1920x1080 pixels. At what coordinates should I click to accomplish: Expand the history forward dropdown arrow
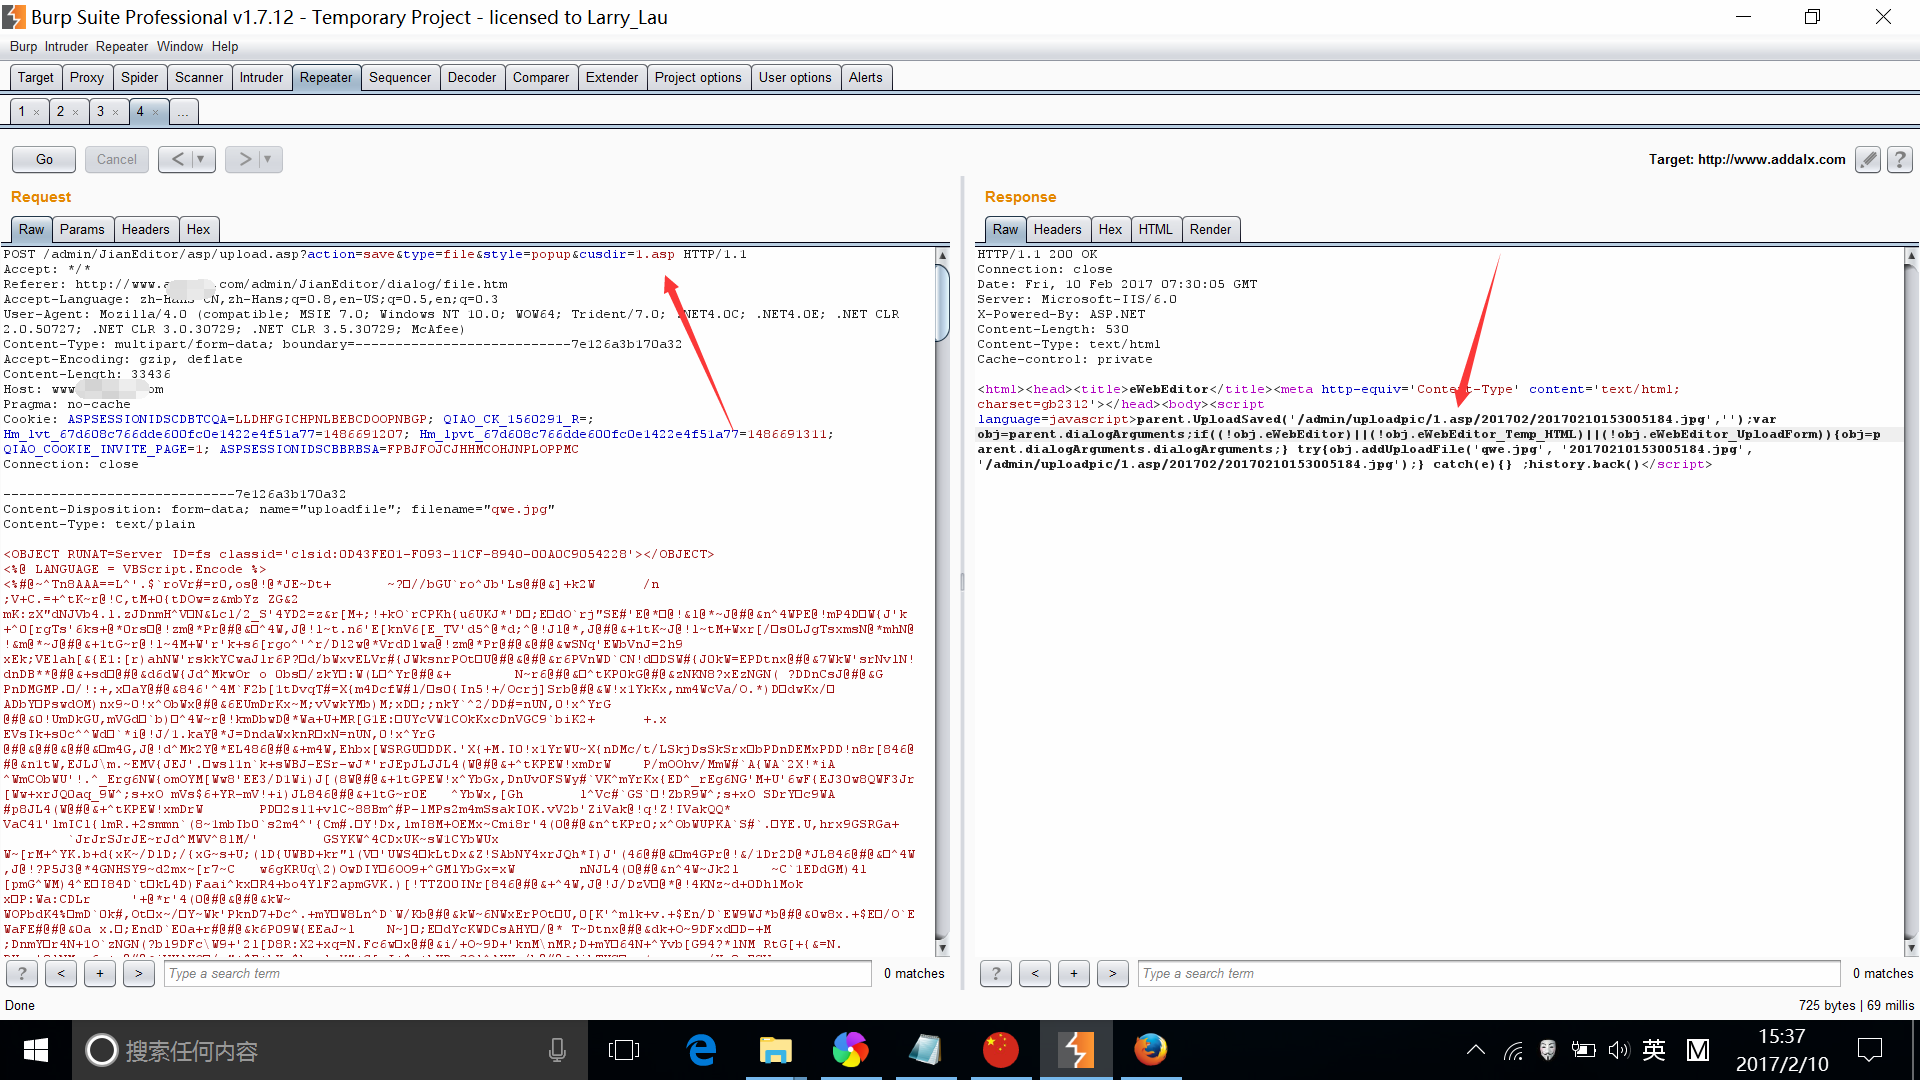click(x=268, y=159)
